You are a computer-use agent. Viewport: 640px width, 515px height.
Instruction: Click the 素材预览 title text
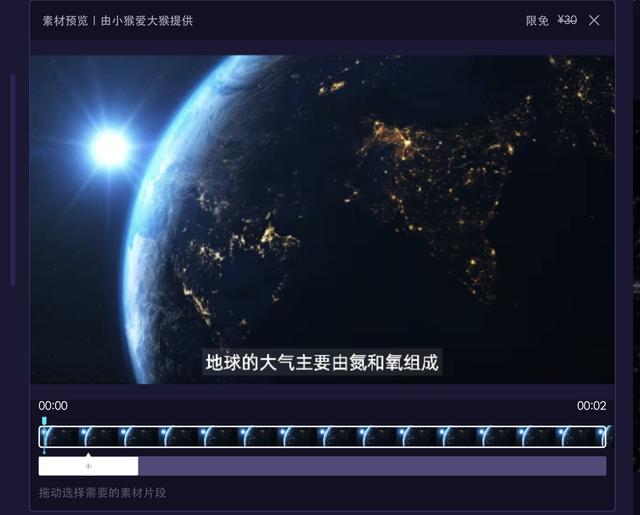pyautogui.click(x=65, y=21)
